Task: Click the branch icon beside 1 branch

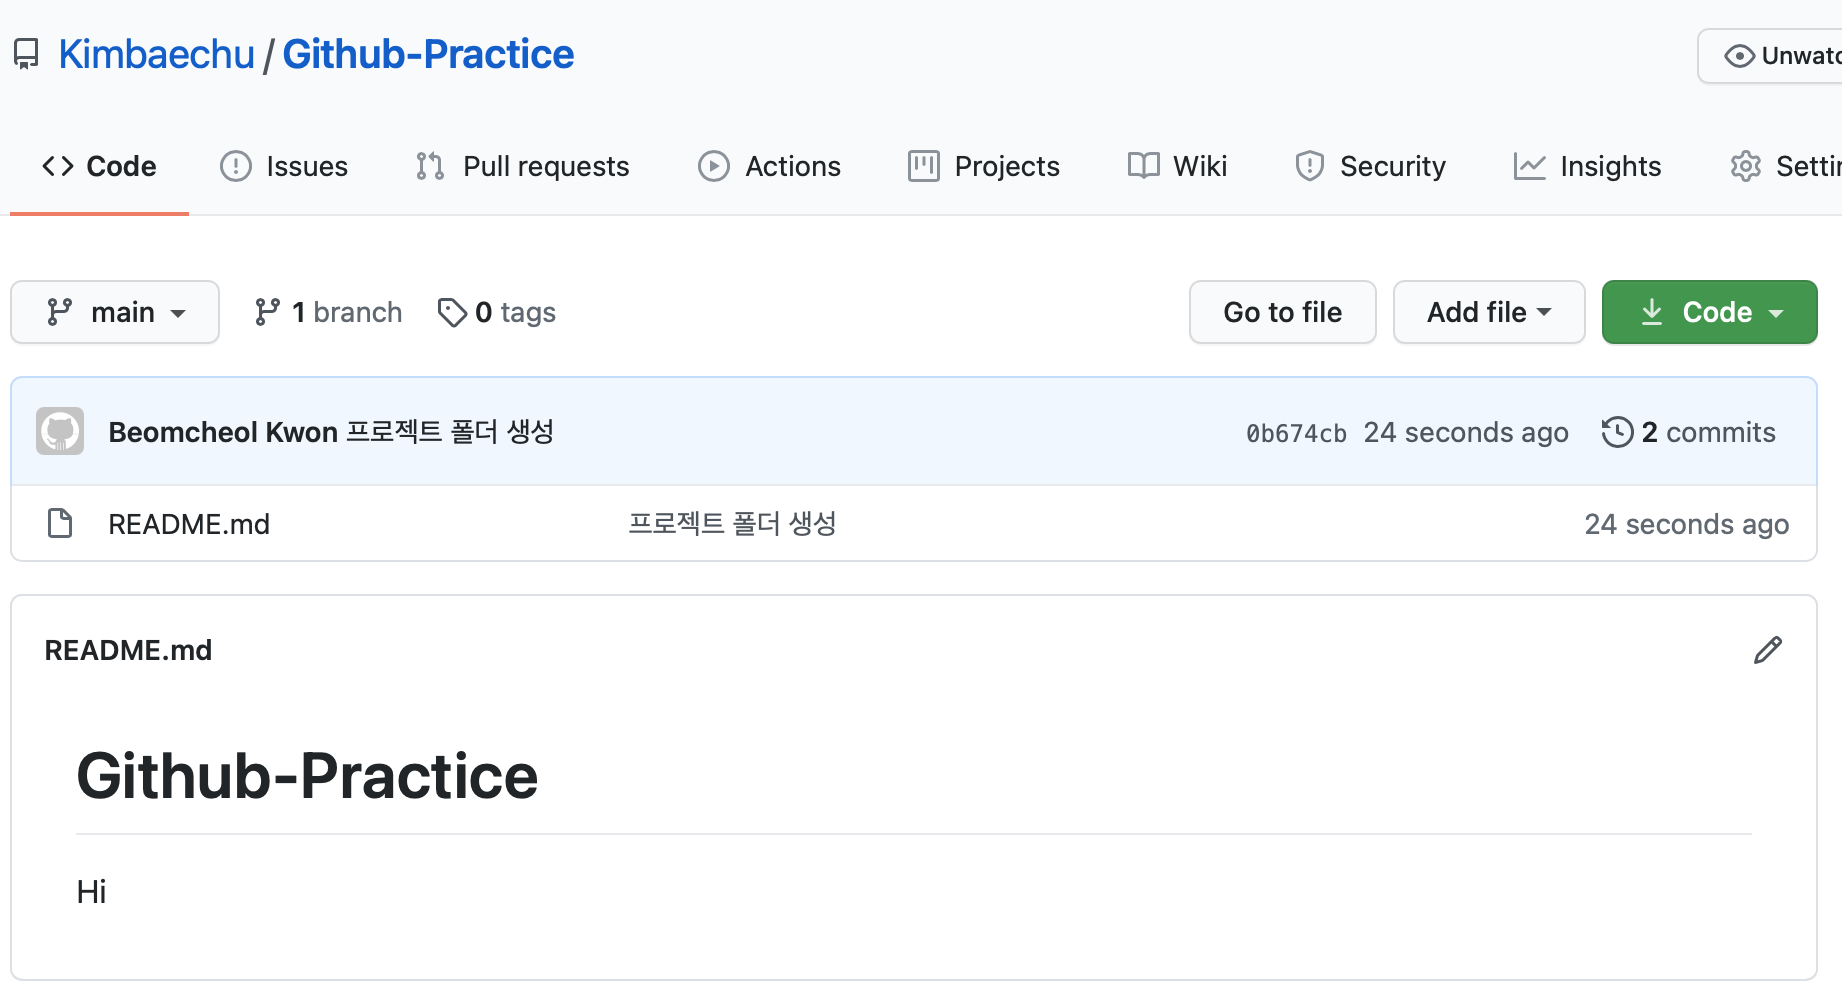Action: coord(267,312)
